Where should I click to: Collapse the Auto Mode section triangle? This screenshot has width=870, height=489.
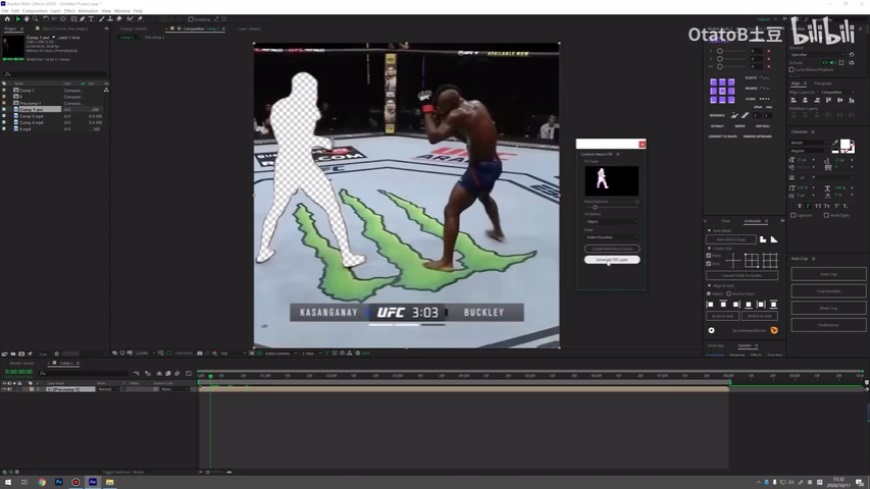coord(709,230)
